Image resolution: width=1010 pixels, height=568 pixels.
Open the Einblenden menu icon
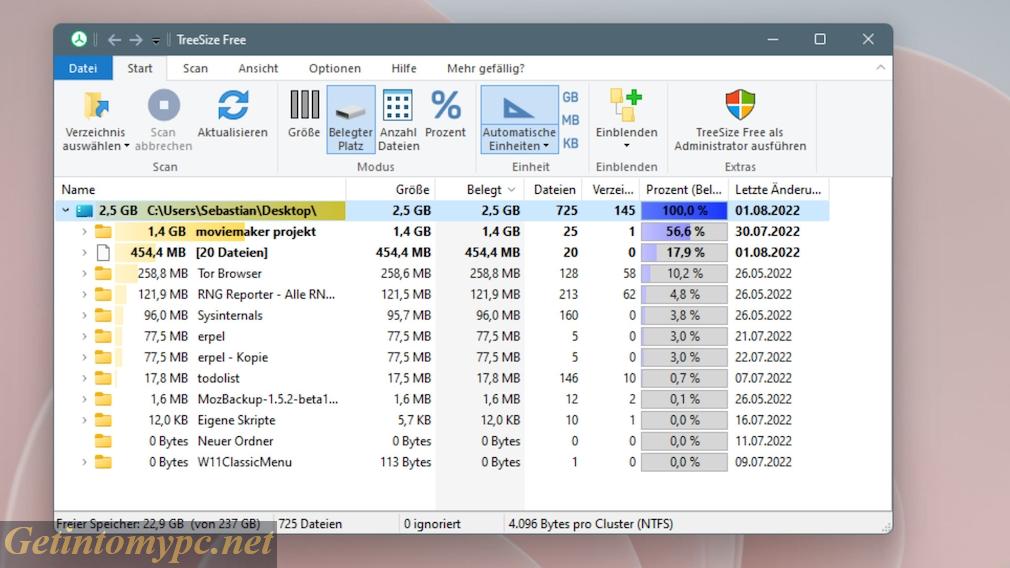tap(626, 105)
